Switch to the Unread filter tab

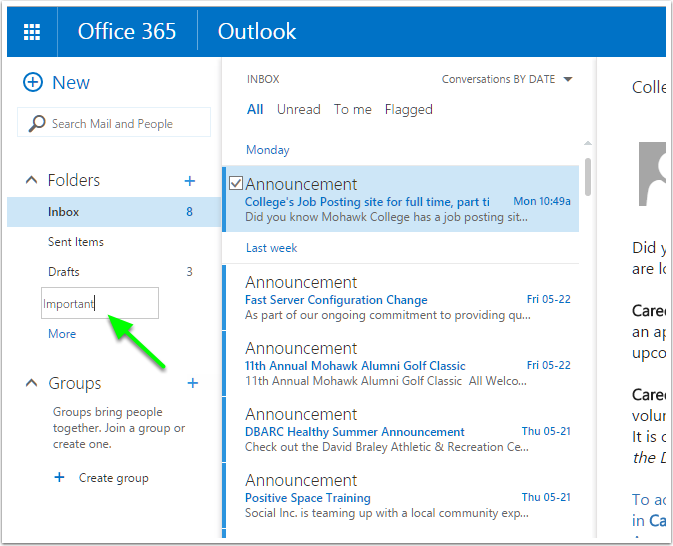pyautogui.click(x=298, y=110)
